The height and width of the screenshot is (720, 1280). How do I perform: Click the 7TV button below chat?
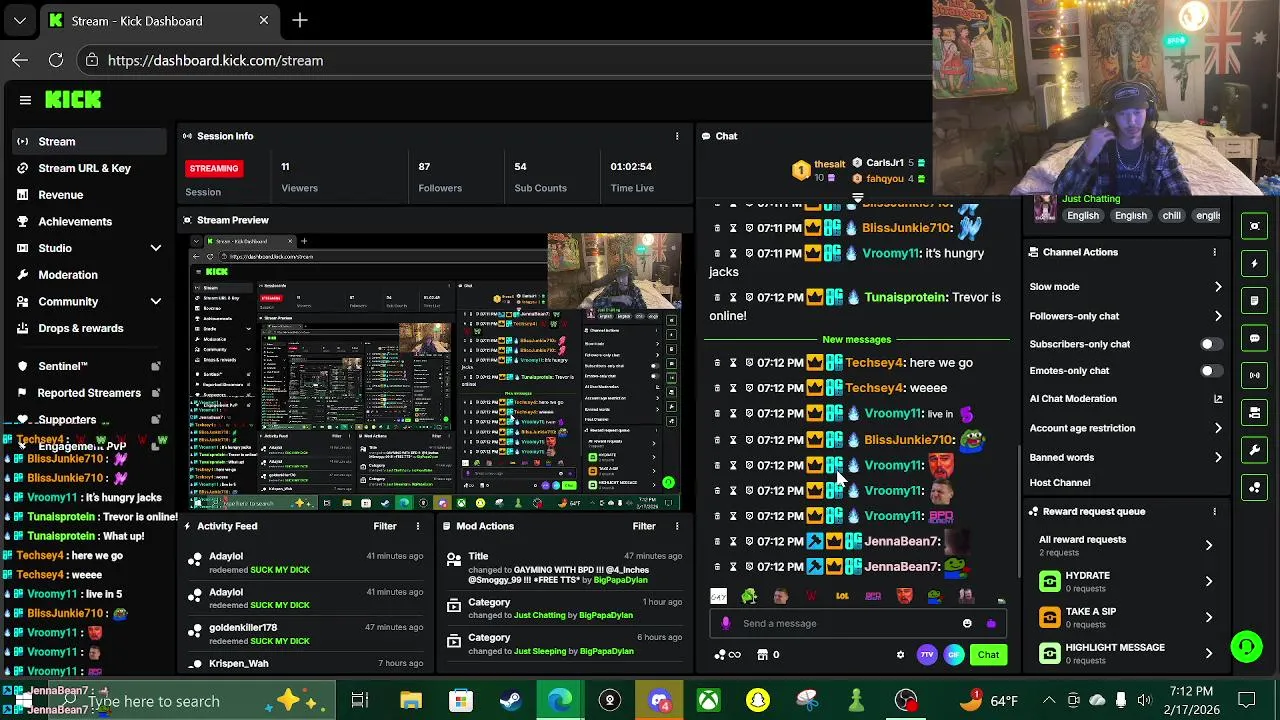[927, 655]
